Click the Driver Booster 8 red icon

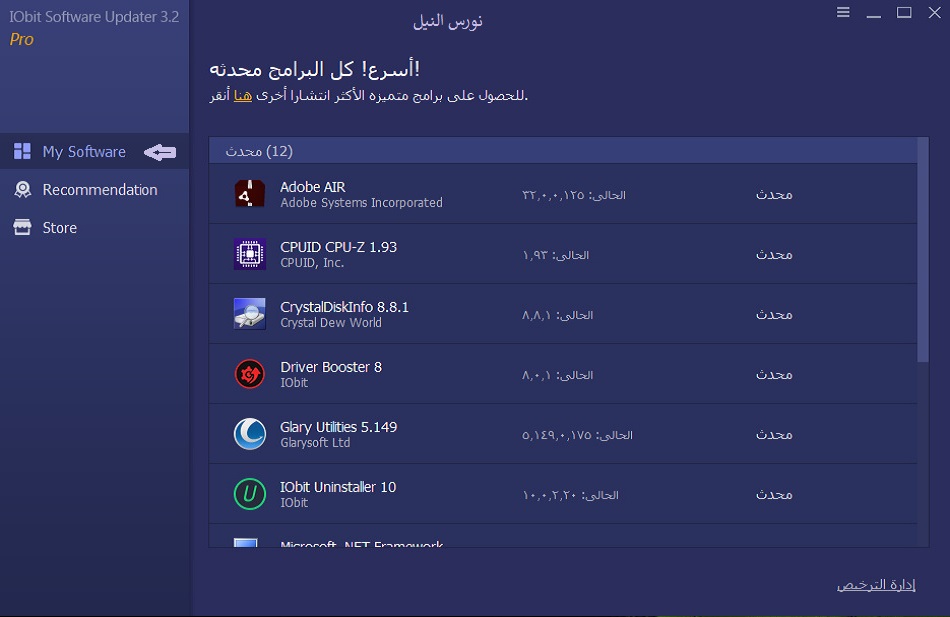[x=249, y=374]
